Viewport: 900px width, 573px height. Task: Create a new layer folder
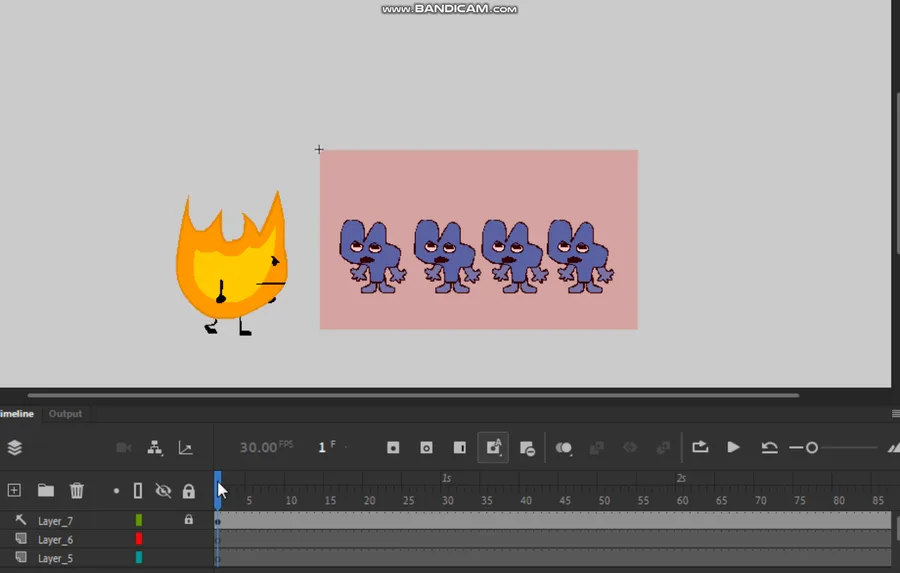[x=46, y=490]
